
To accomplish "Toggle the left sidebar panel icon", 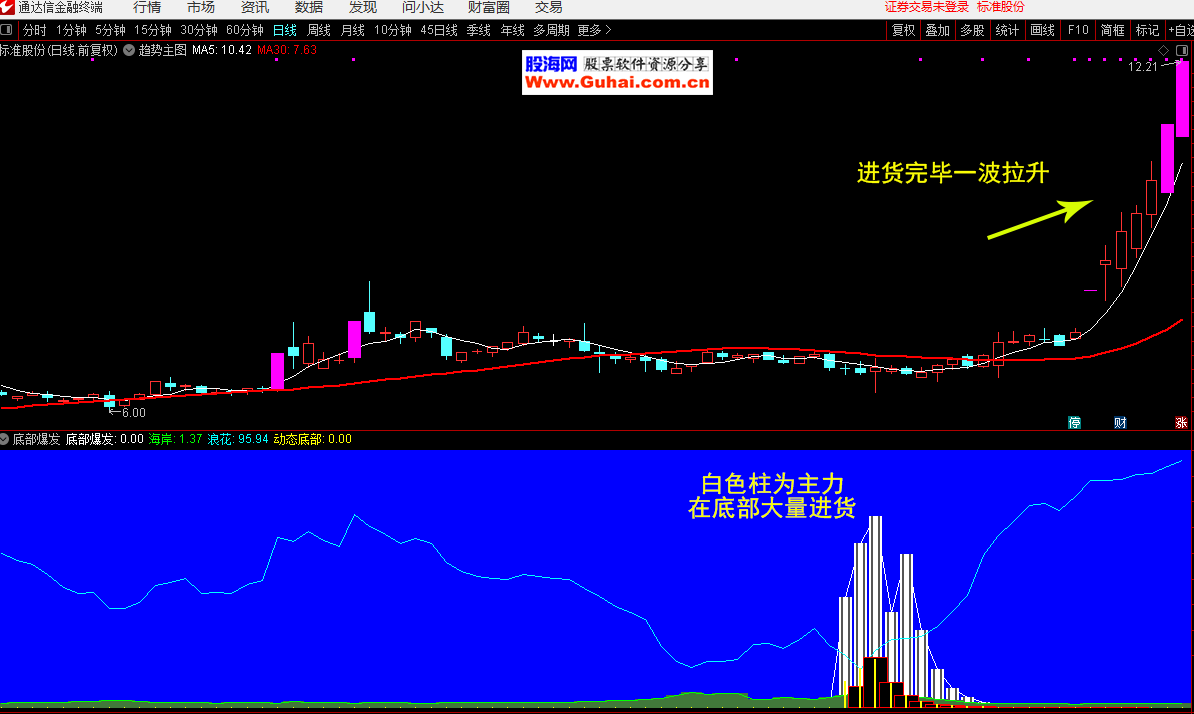I will [7, 30].
